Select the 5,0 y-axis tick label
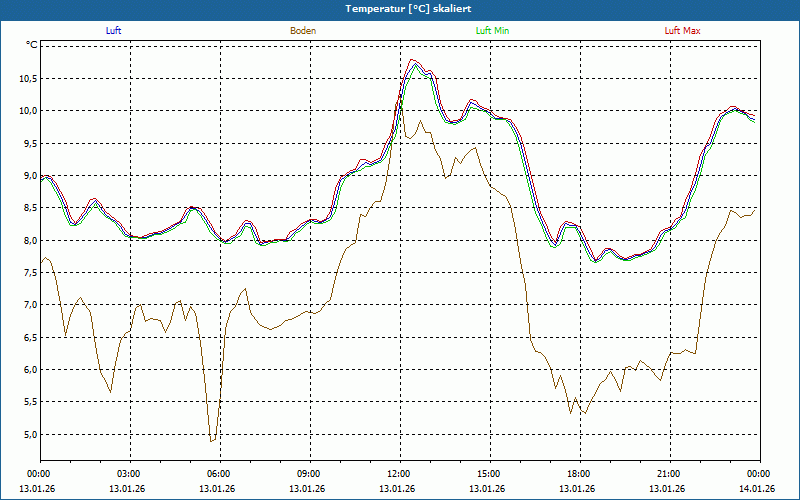 [x=29, y=435]
